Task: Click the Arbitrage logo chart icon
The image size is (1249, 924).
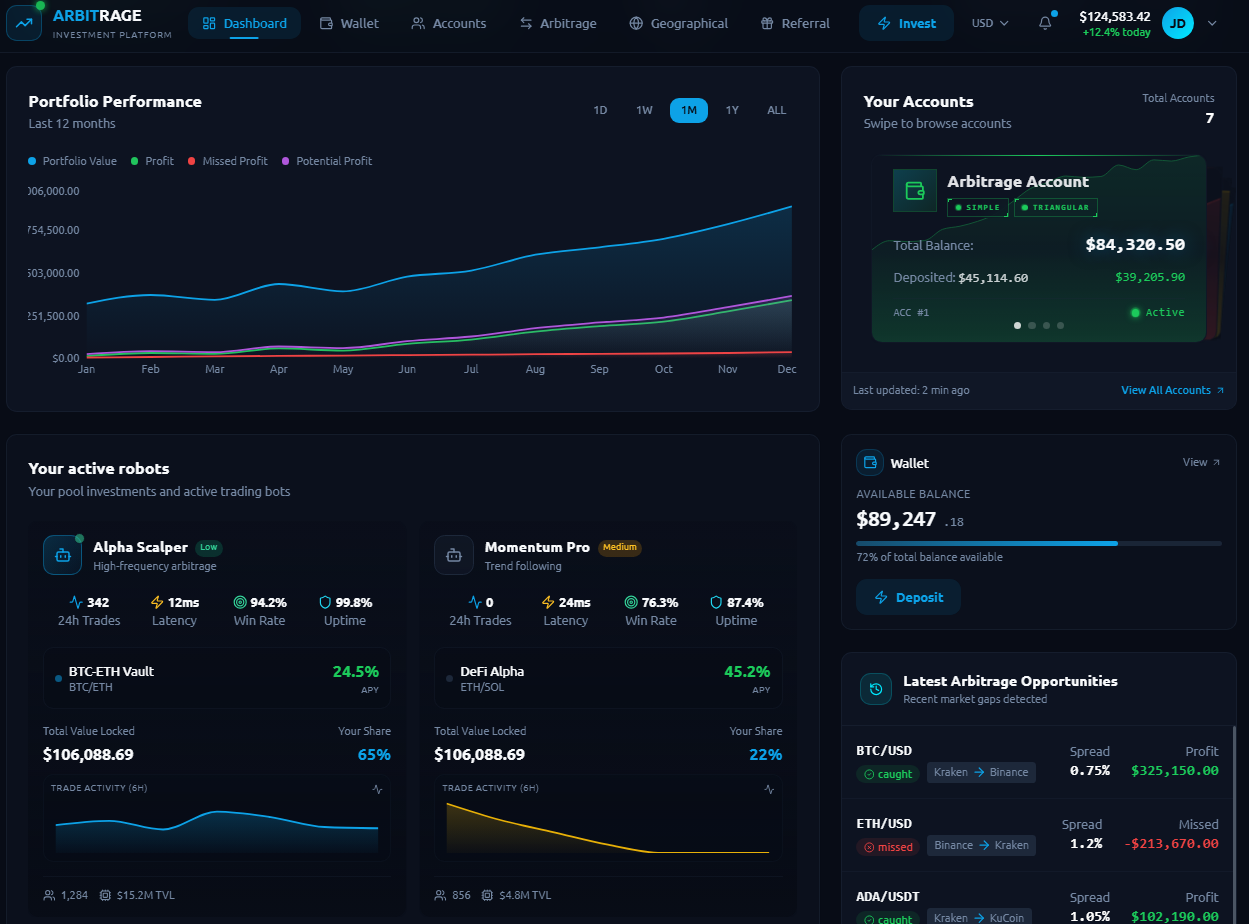Action: pos(24,22)
